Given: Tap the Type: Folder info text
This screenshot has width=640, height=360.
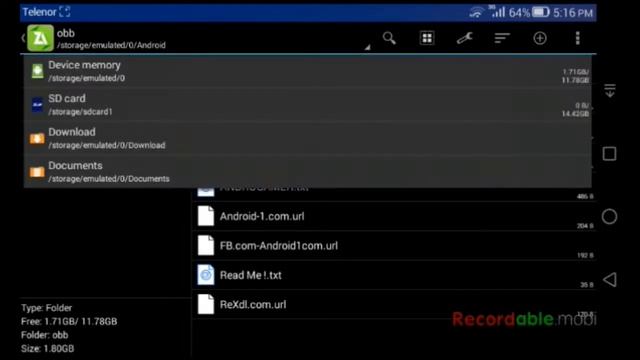Looking at the screenshot, I should pos(47,308).
